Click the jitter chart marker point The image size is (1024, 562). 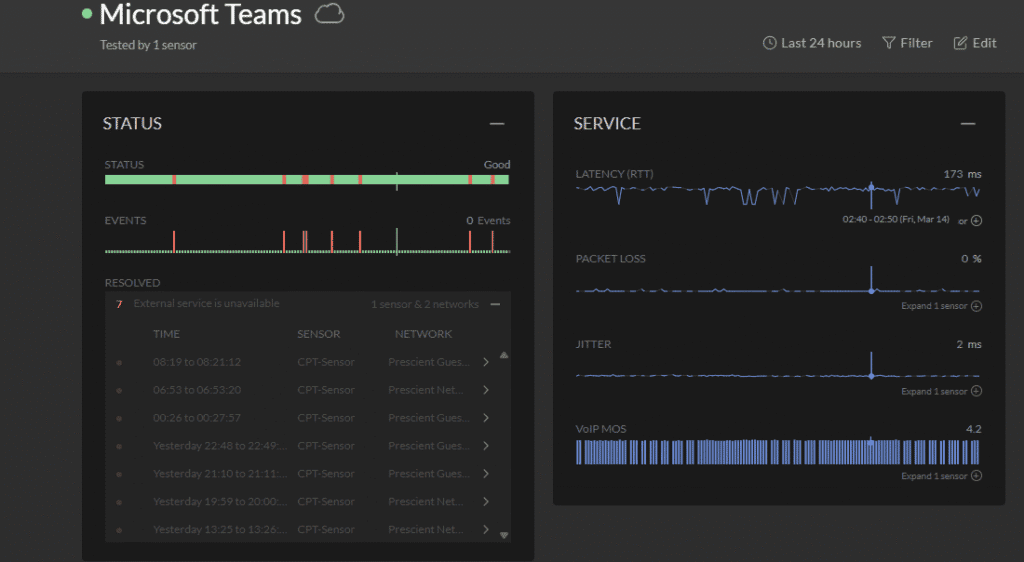[x=871, y=376]
